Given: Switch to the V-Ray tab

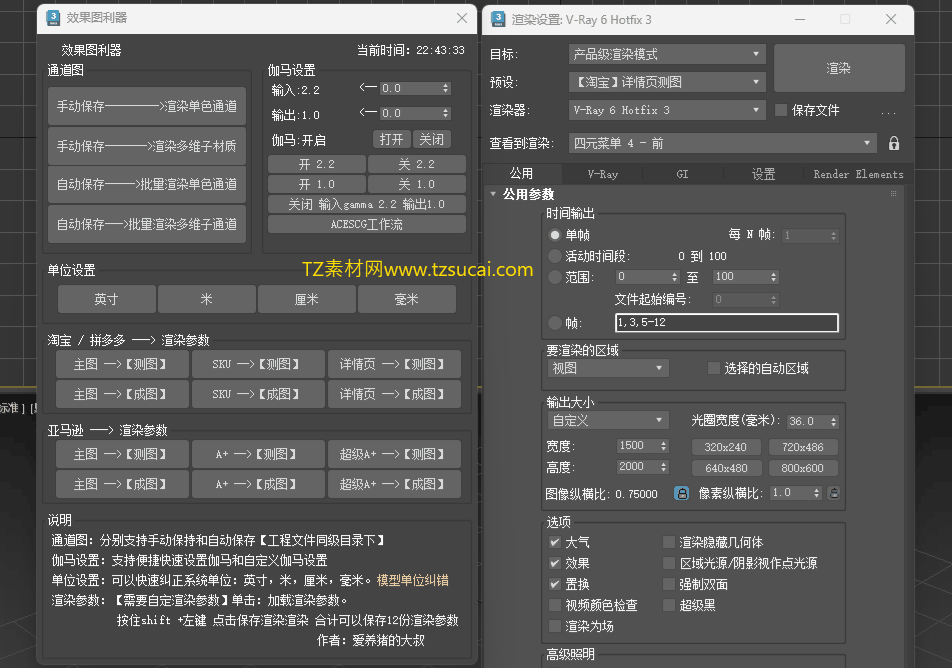Looking at the screenshot, I should [602, 174].
